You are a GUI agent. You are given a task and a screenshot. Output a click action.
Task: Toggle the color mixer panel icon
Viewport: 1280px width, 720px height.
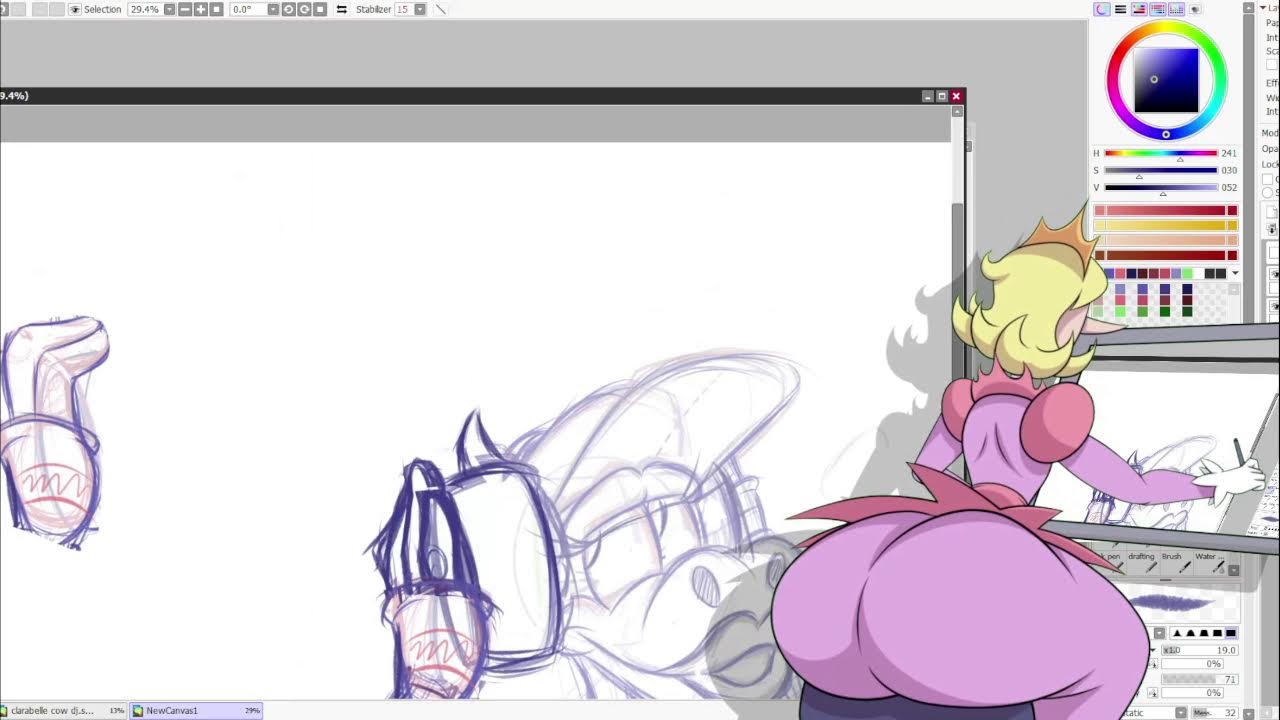[x=1158, y=9]
